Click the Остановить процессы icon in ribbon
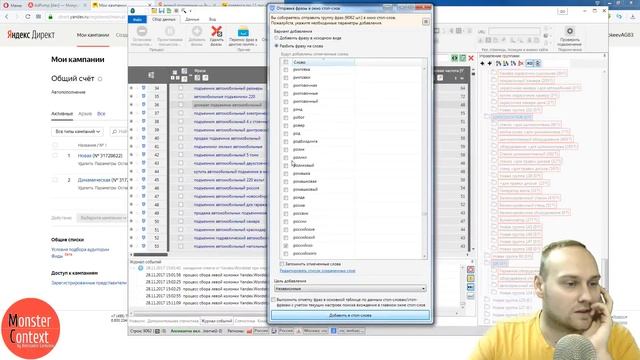Screen dimensions: 640x360 point(142,31)
